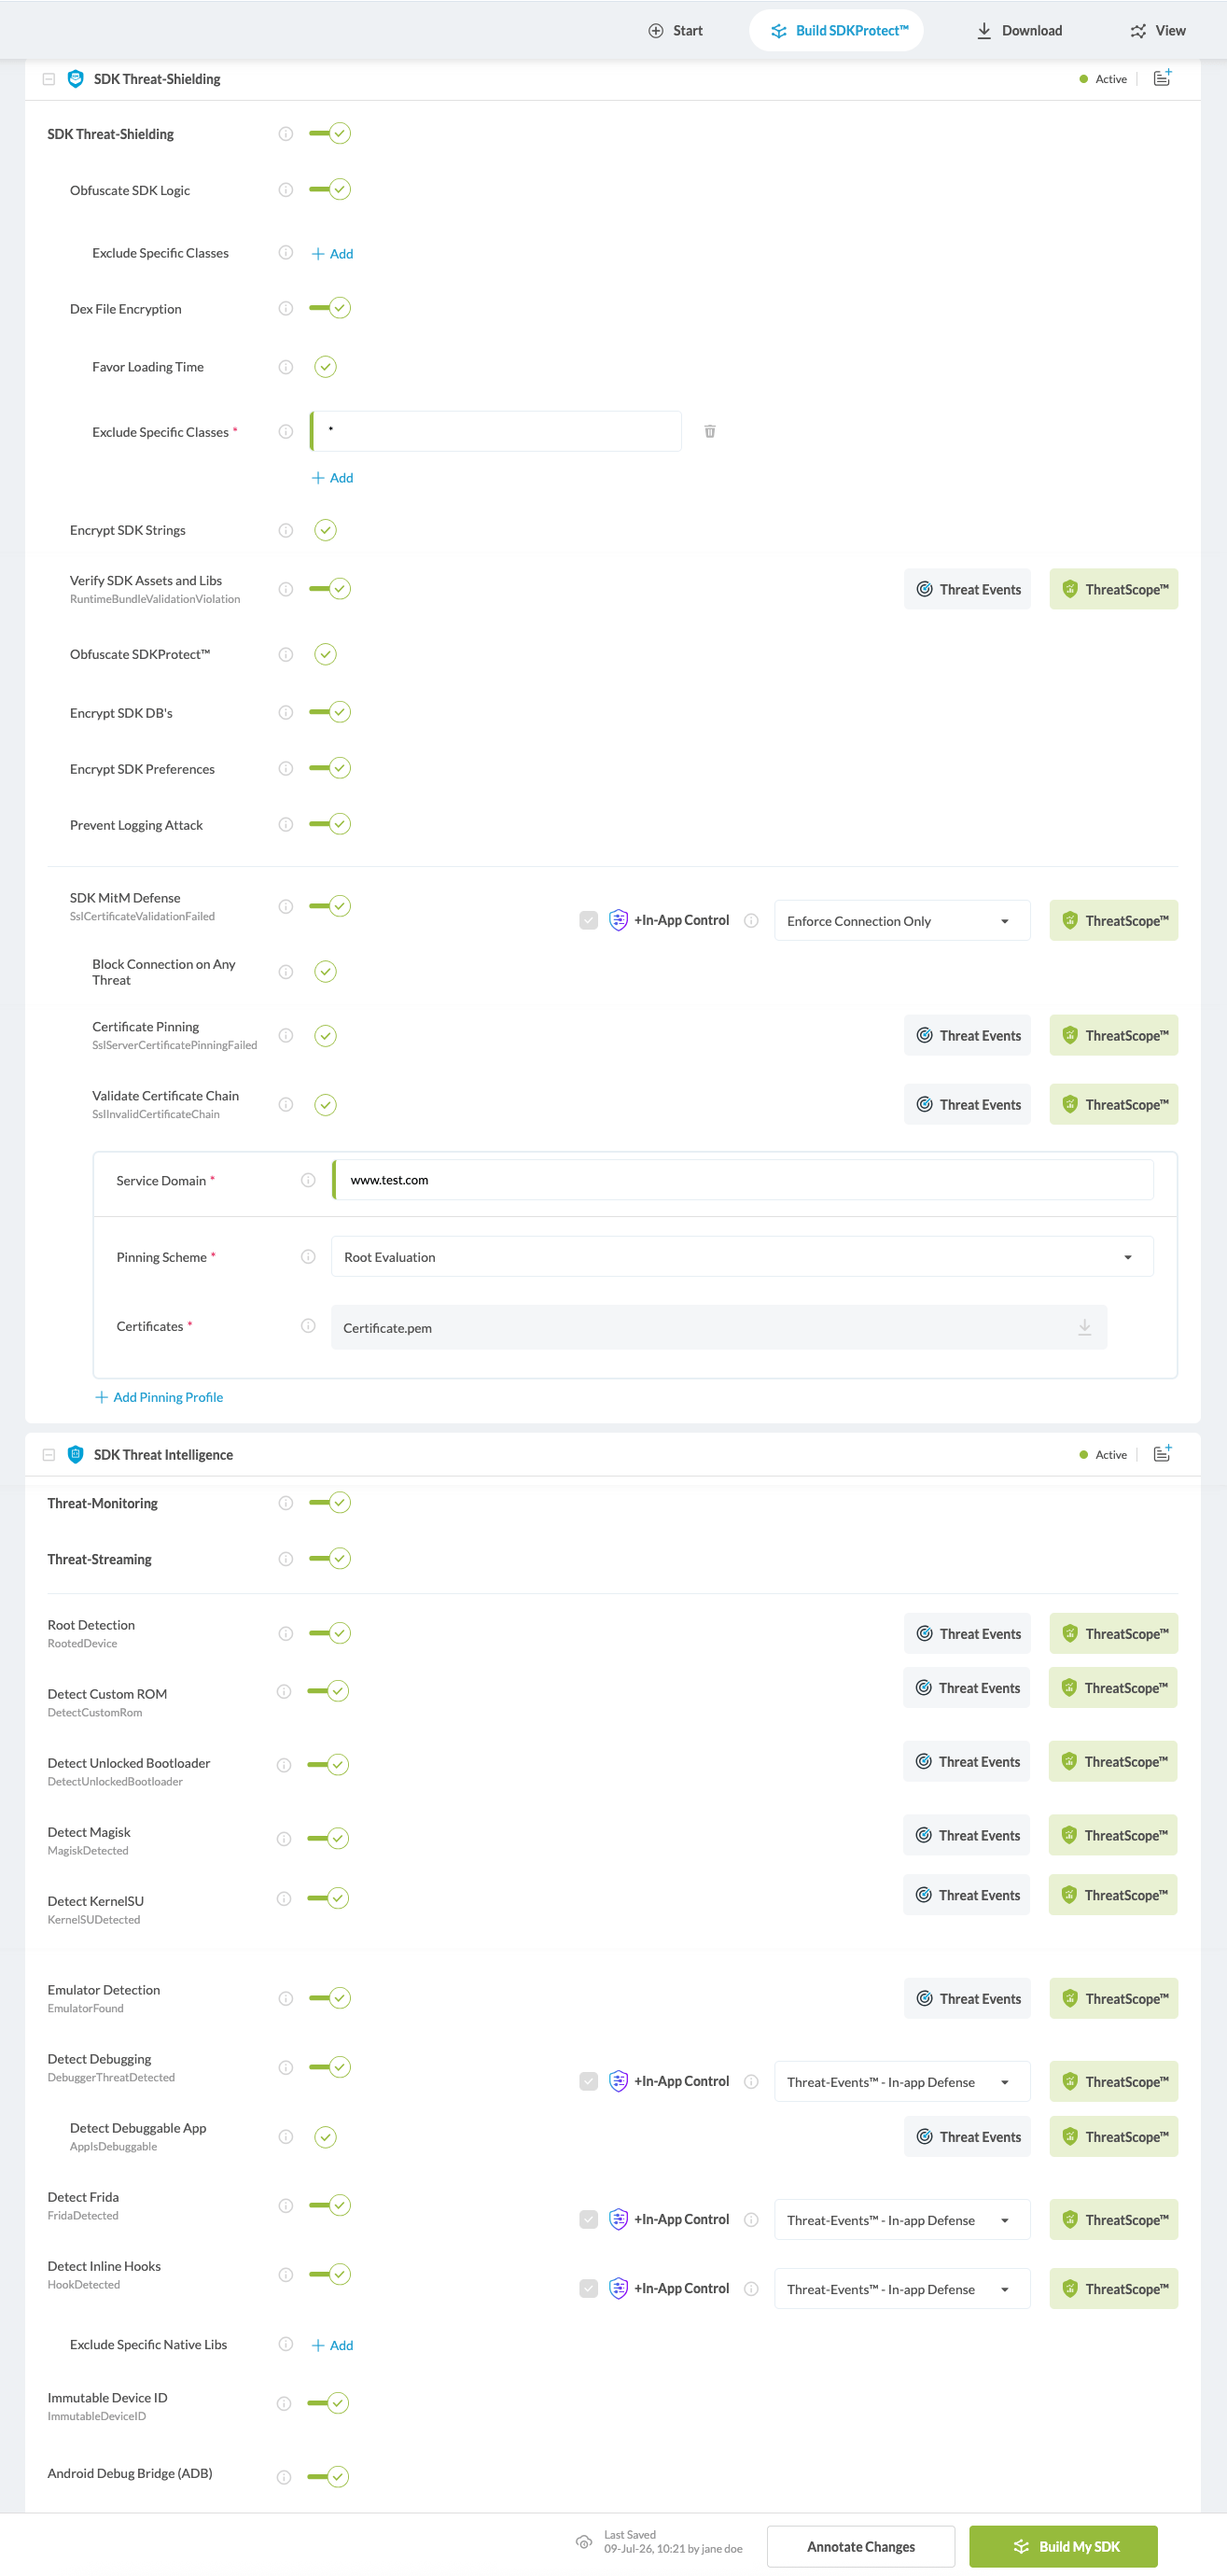This screenshot has width=1227, height=2576.
Task: Toggle Obfuscate SDK Logic switch
Action: [x=330, y=189]
